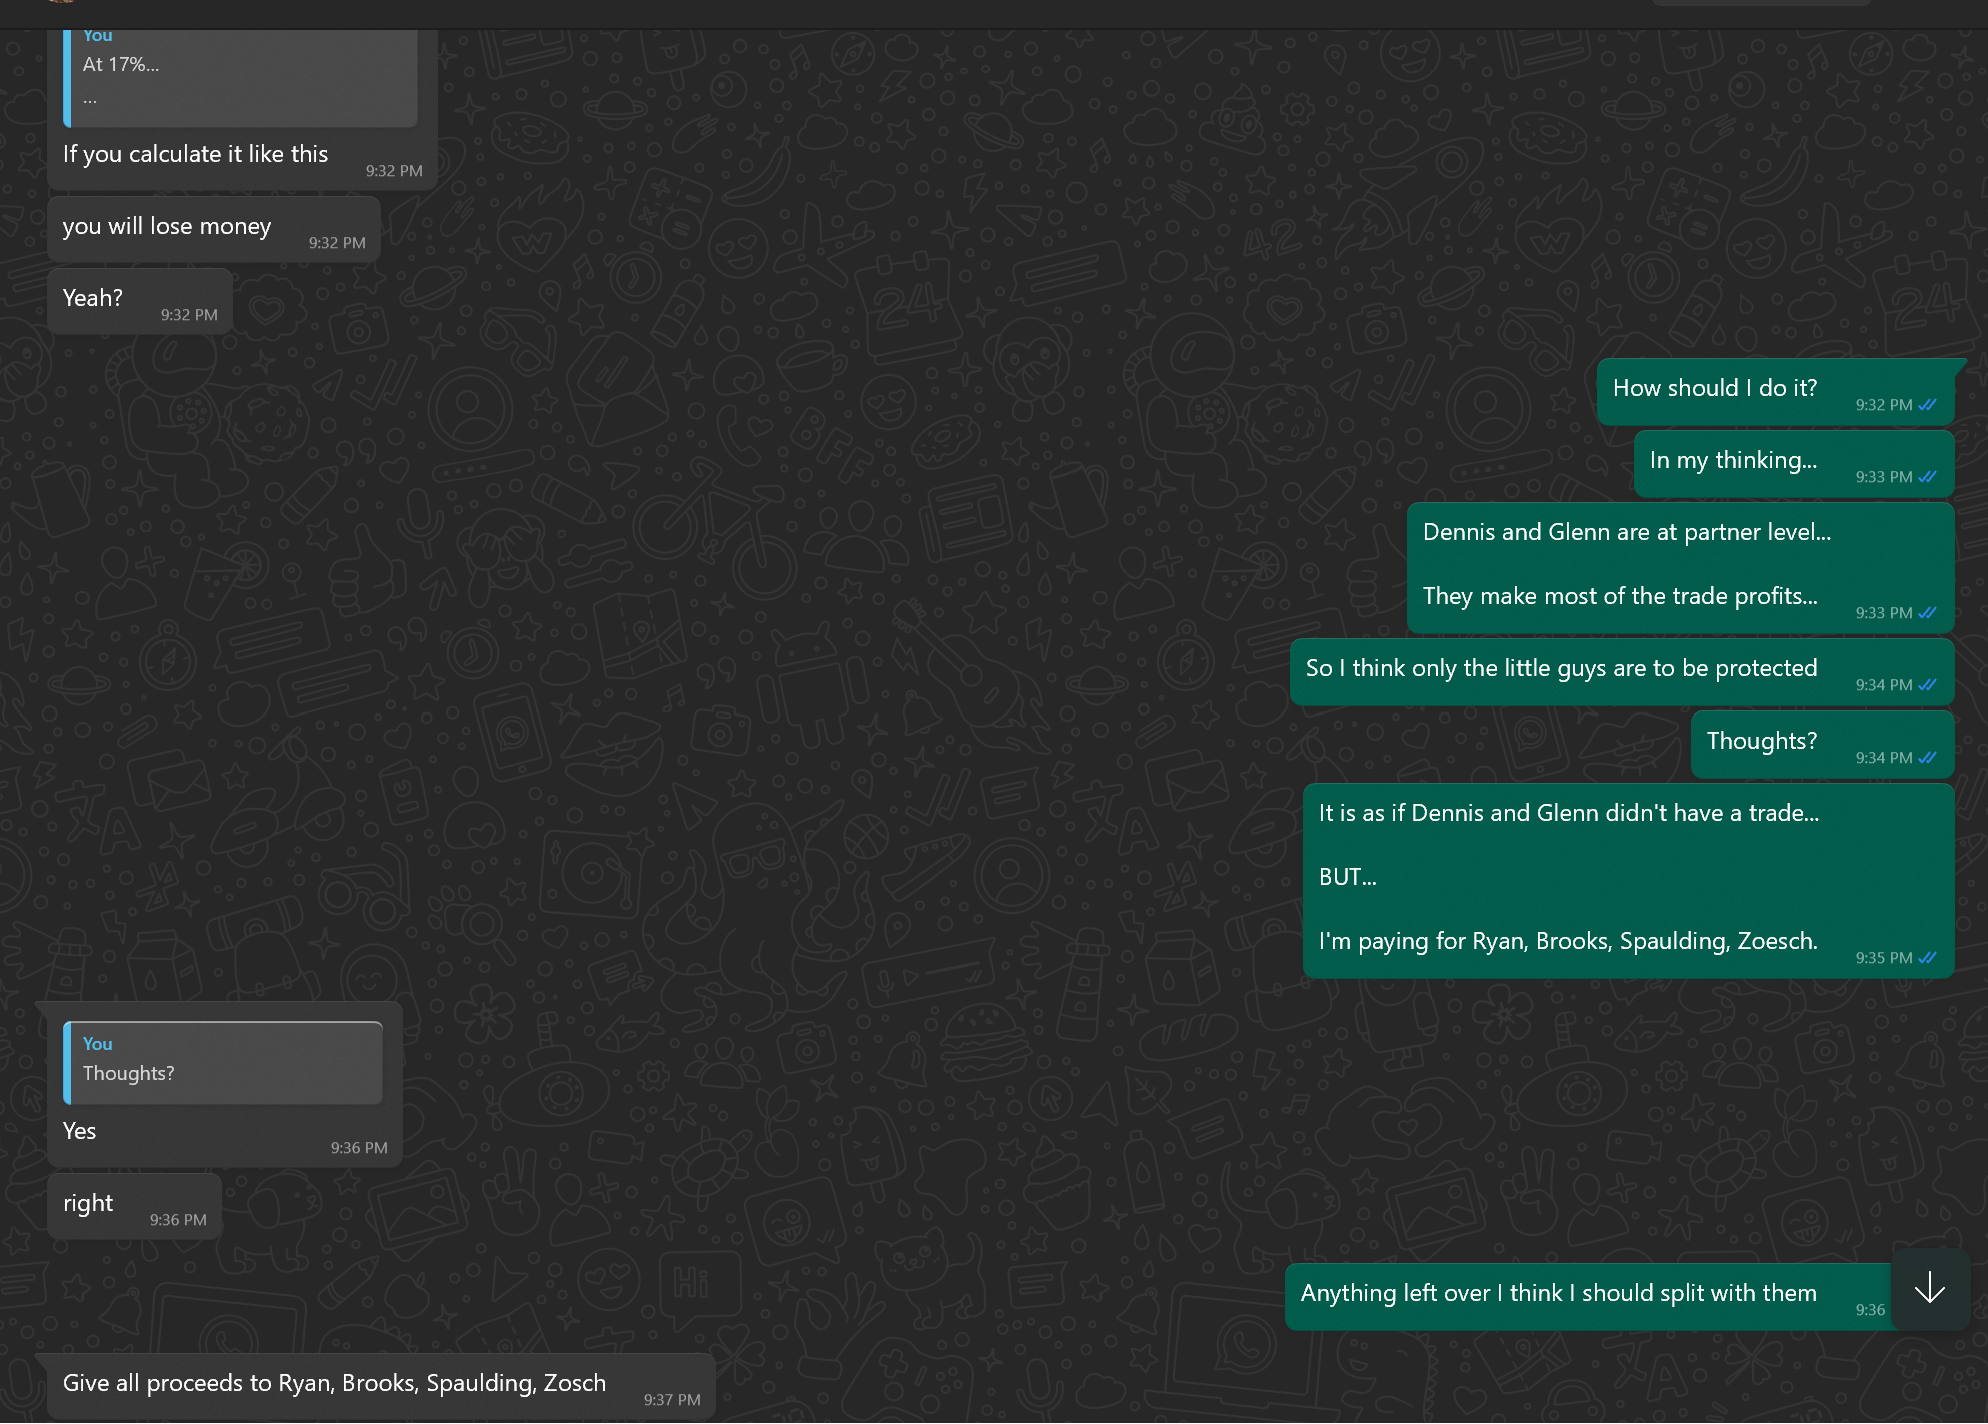
Task: Click "Dennis and Glenn are at partner level" text
Action: pos(1626,532)
